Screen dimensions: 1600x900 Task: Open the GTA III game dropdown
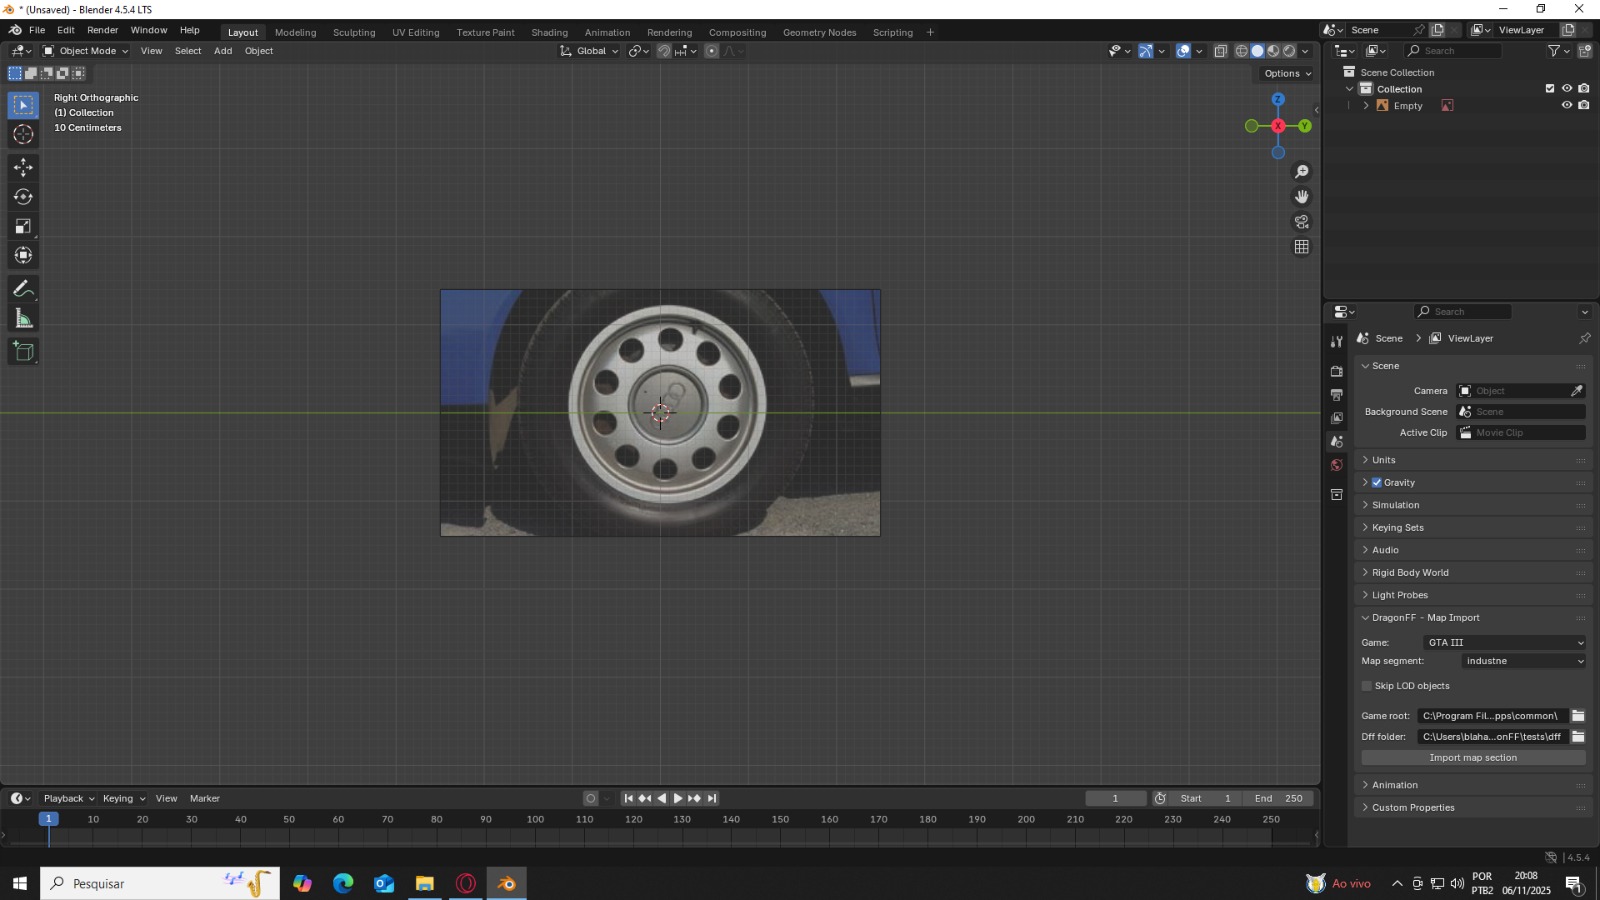coord(1505,643)
